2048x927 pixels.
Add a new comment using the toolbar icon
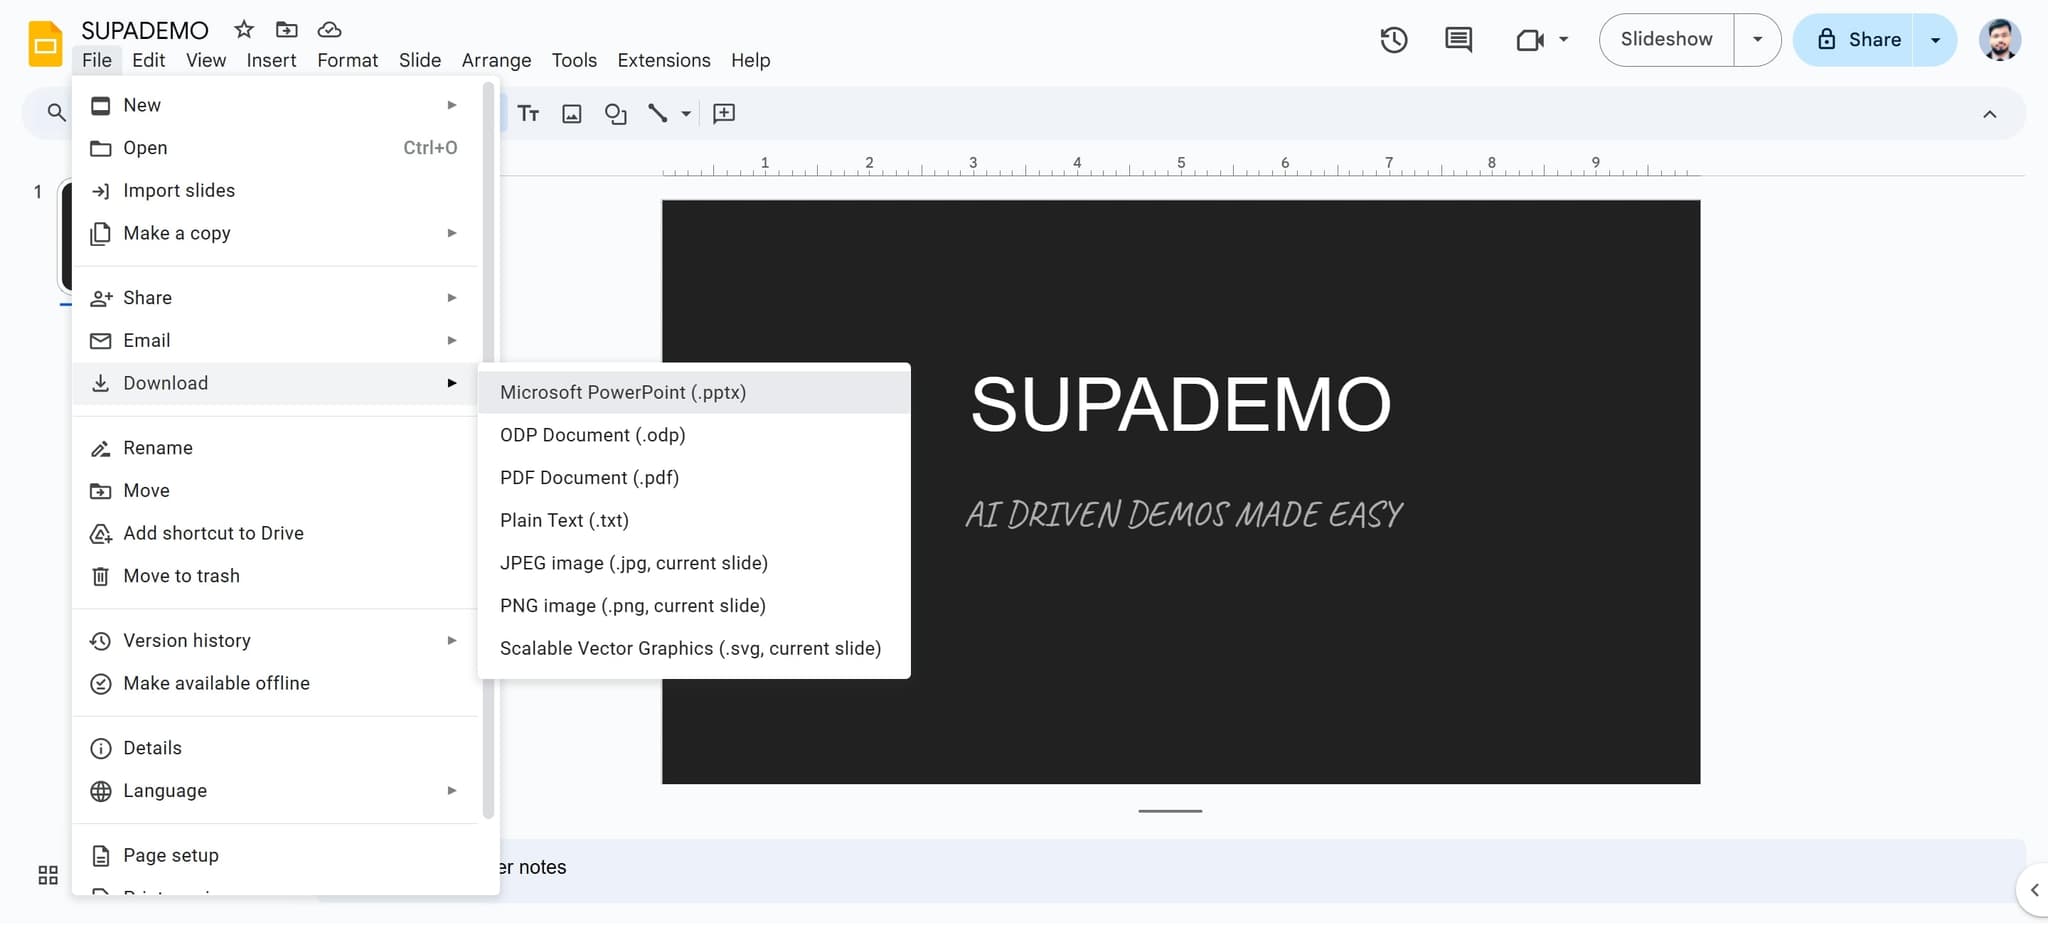pos(722,113)
